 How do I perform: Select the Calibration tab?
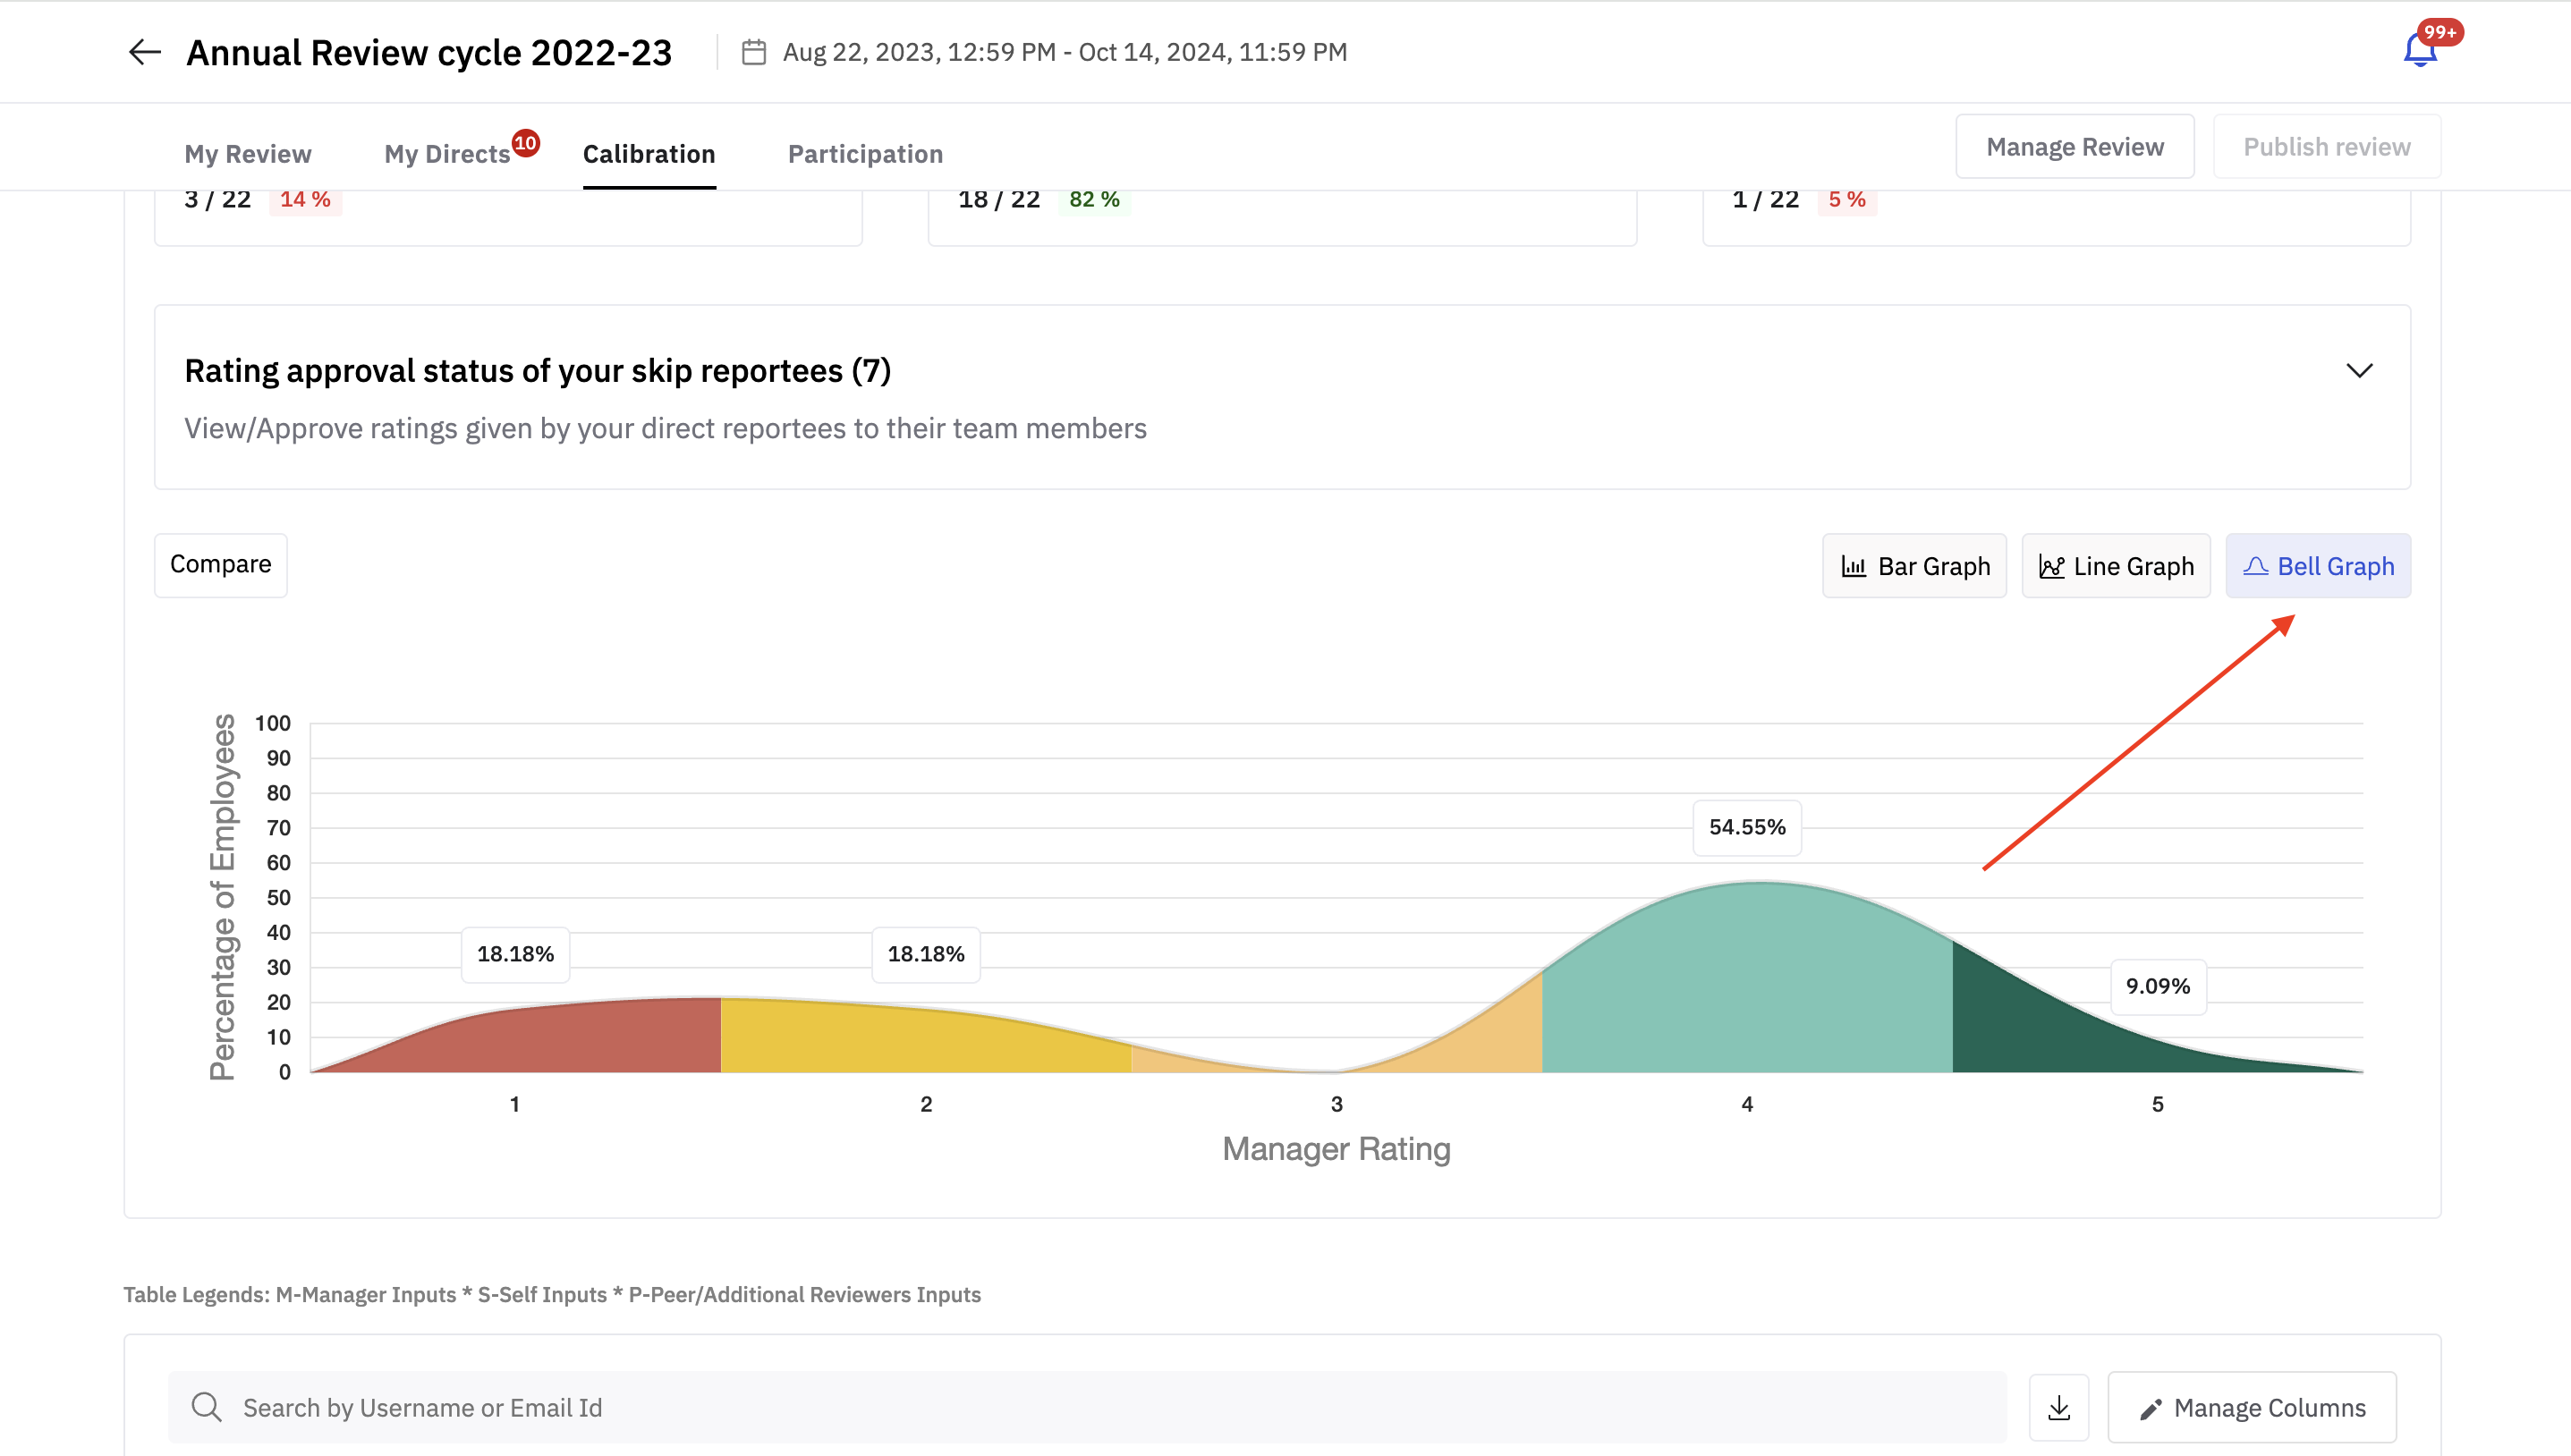pyautogui.click(x=649, y=154)
